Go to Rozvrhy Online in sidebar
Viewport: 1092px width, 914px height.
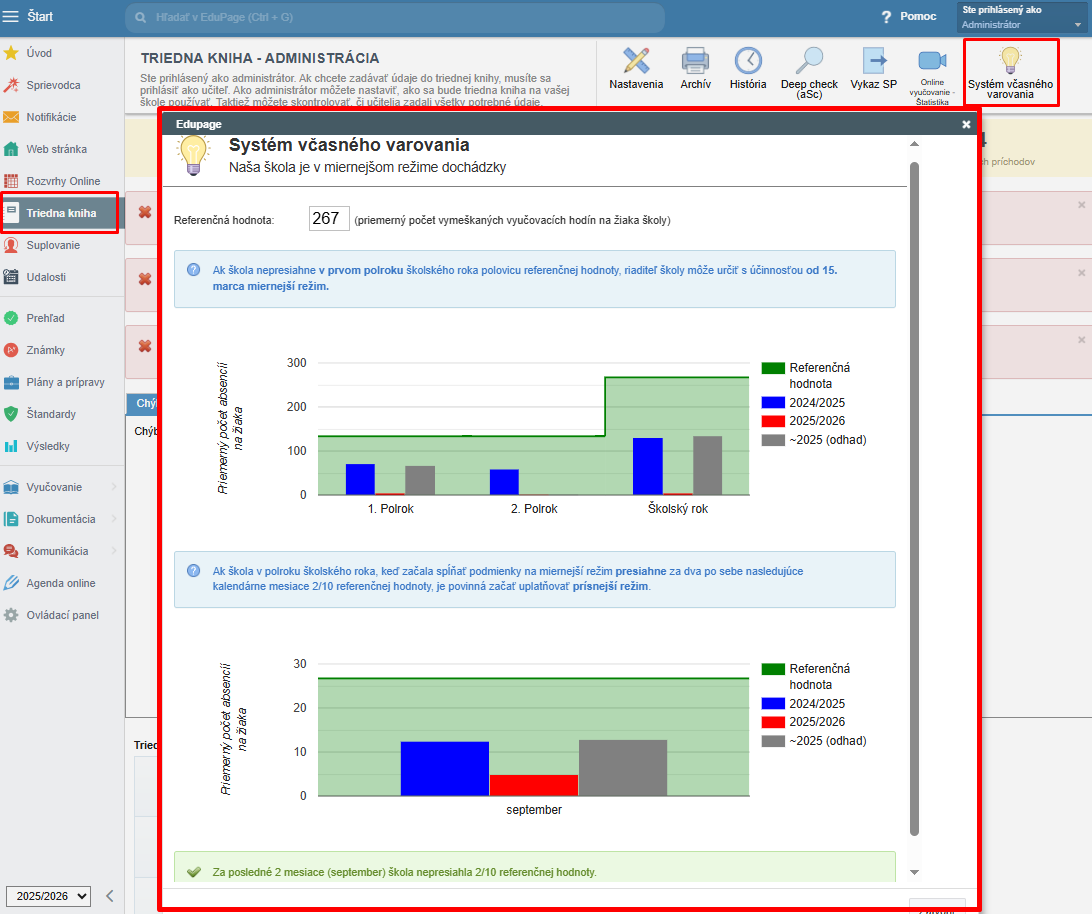point(62,181)
